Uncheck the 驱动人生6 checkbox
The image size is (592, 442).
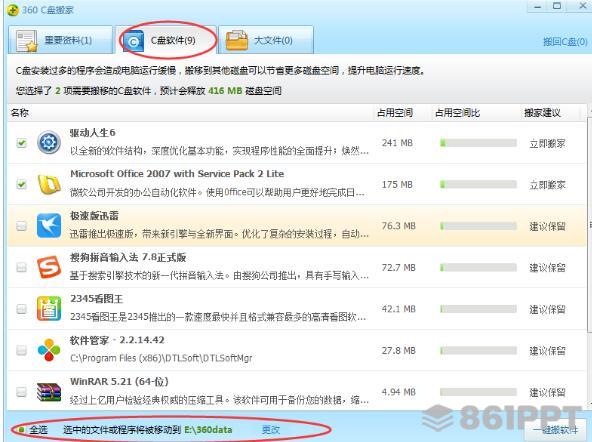tap(22, 143)
